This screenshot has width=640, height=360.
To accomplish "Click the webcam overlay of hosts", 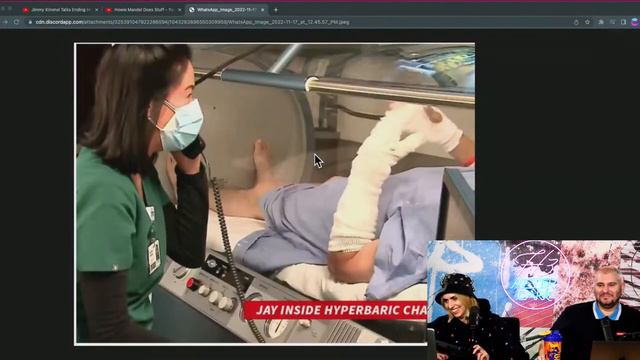I will 533,300.
